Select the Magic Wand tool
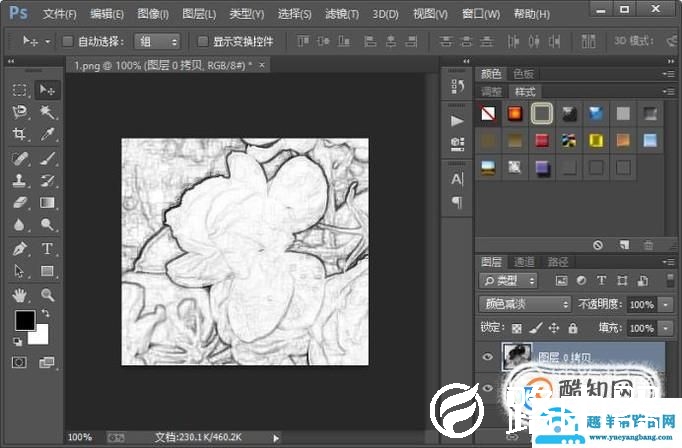This screenshot has height=448, width=682. [x=47, y=112]
